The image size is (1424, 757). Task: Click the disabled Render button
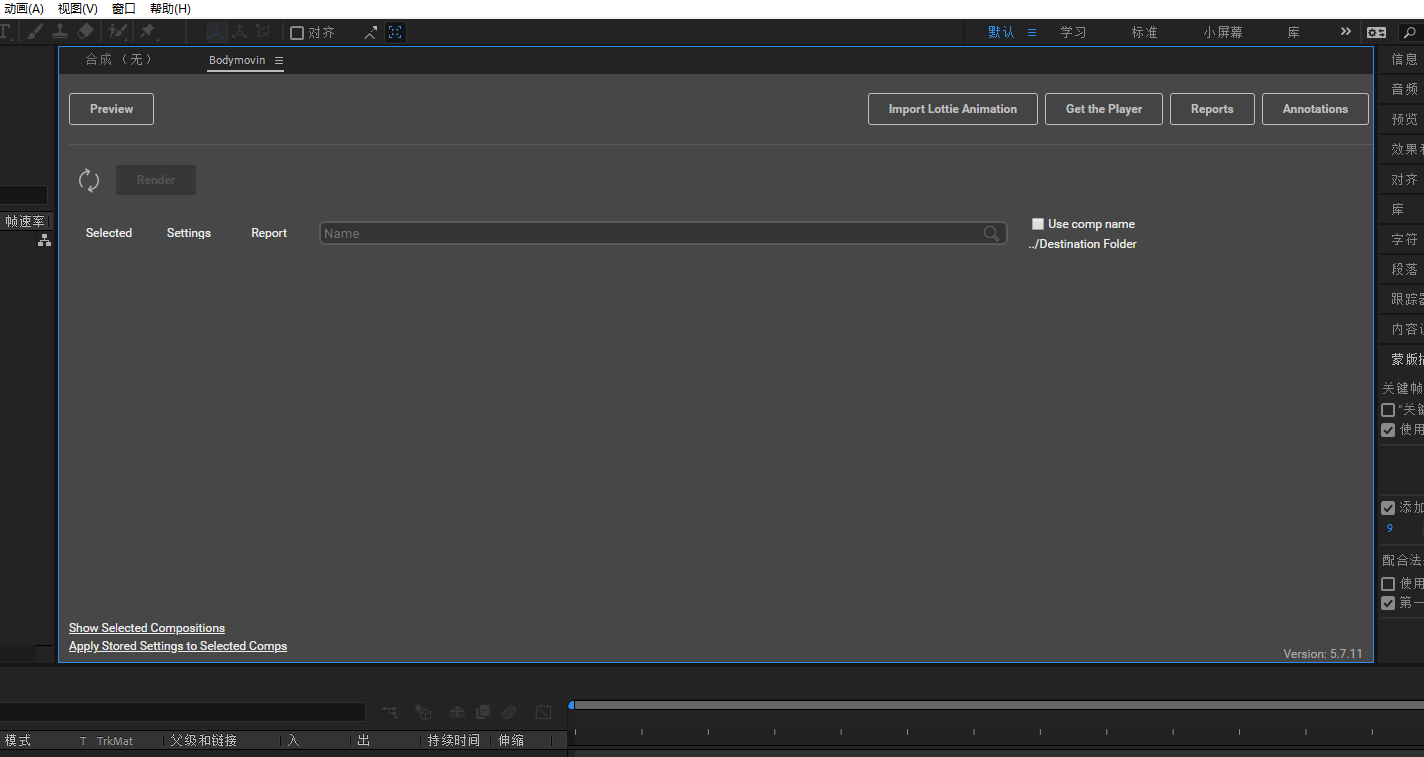tap(156, 180)
